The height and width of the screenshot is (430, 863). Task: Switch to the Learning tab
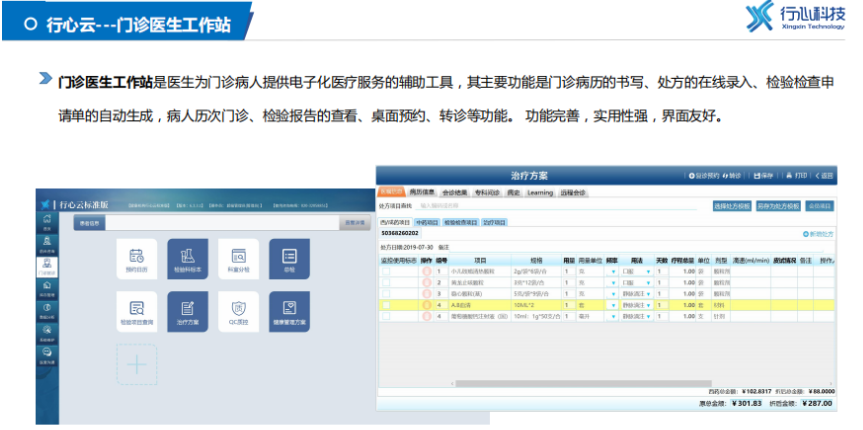(540, 193)
